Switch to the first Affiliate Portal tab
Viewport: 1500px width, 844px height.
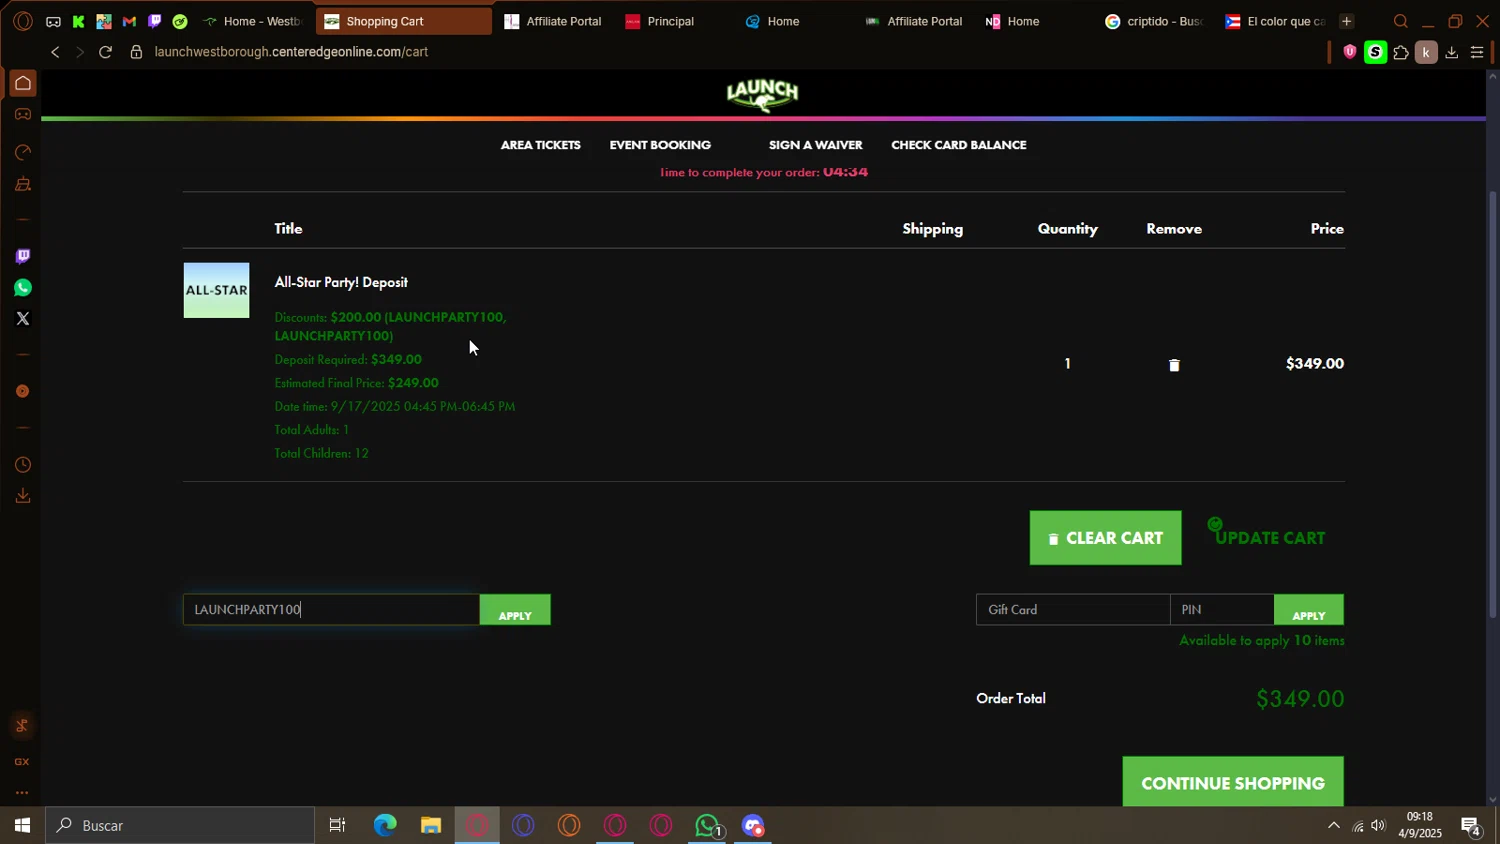[x=553, y=21]
